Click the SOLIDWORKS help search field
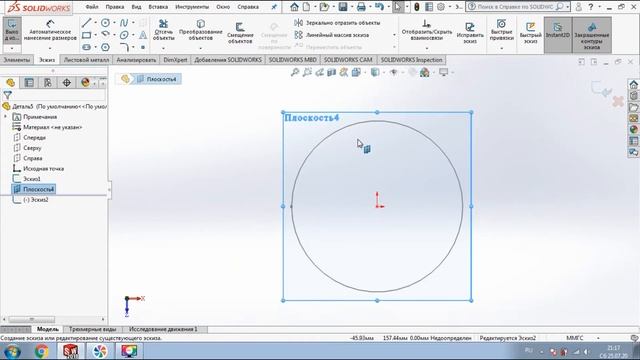 [516, 7]
